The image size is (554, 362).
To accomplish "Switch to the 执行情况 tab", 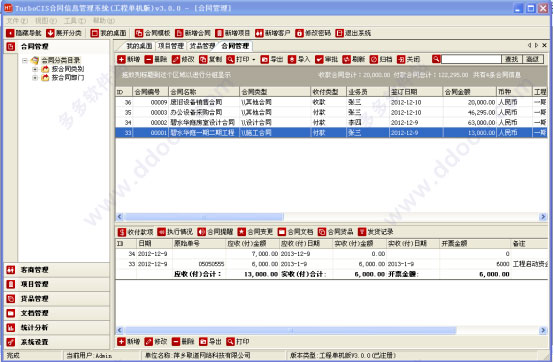I will 175,232.
